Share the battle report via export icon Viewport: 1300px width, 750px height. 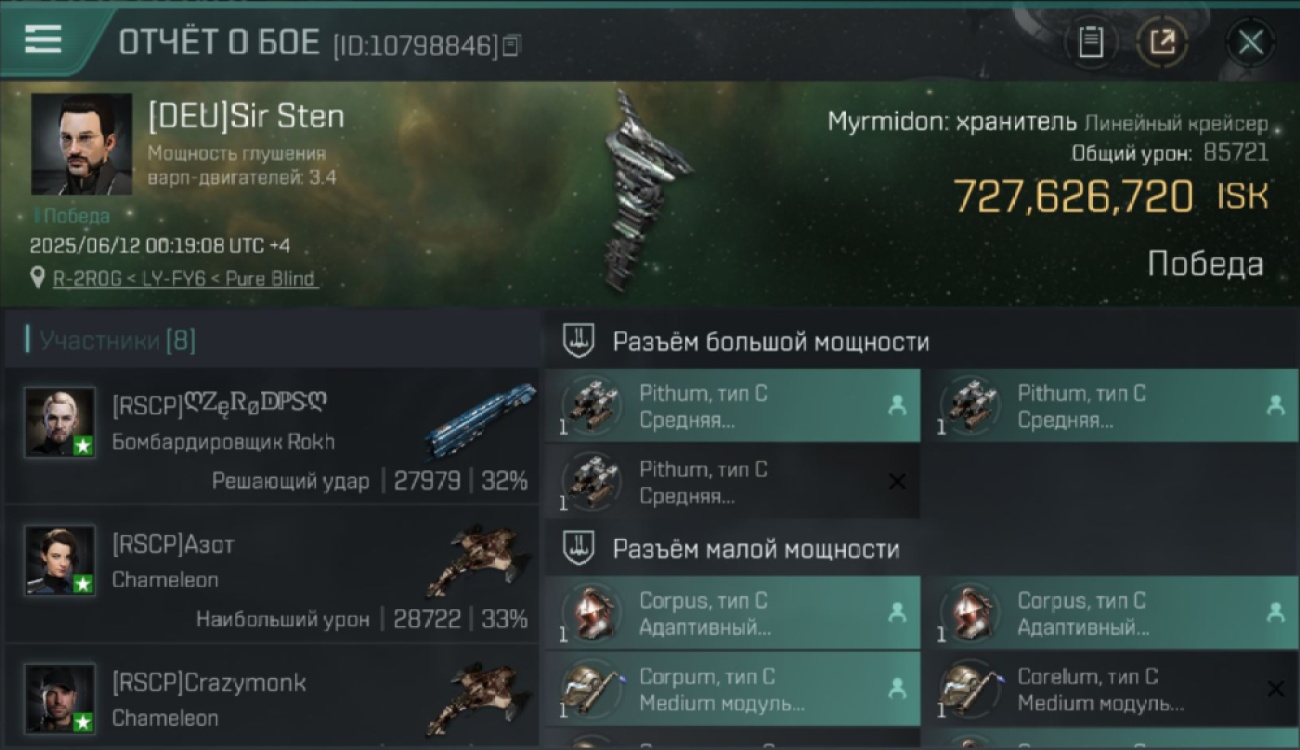[1162, 43]
